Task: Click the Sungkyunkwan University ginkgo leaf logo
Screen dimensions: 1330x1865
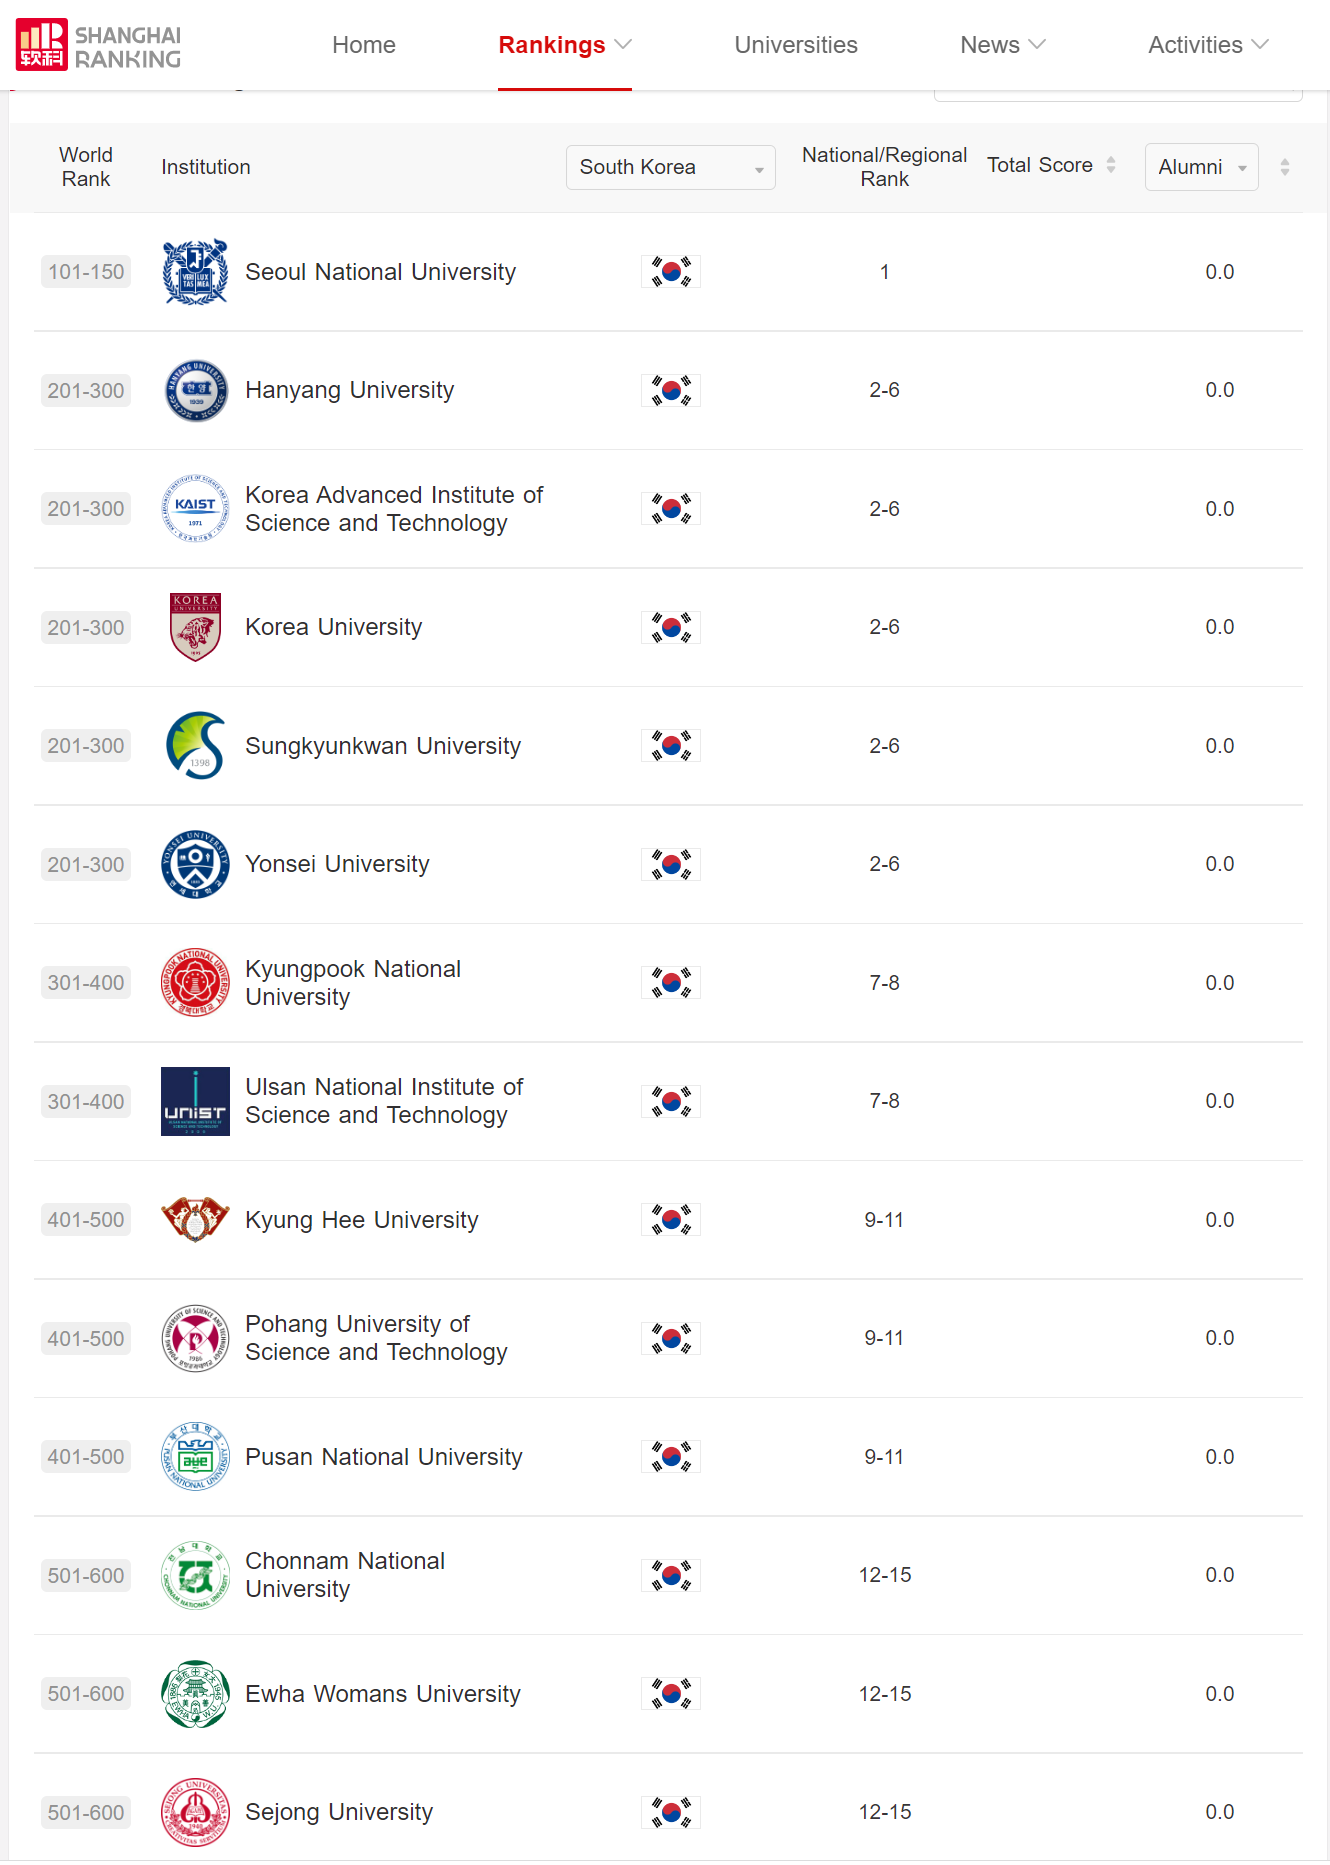Action: point(195,746)
